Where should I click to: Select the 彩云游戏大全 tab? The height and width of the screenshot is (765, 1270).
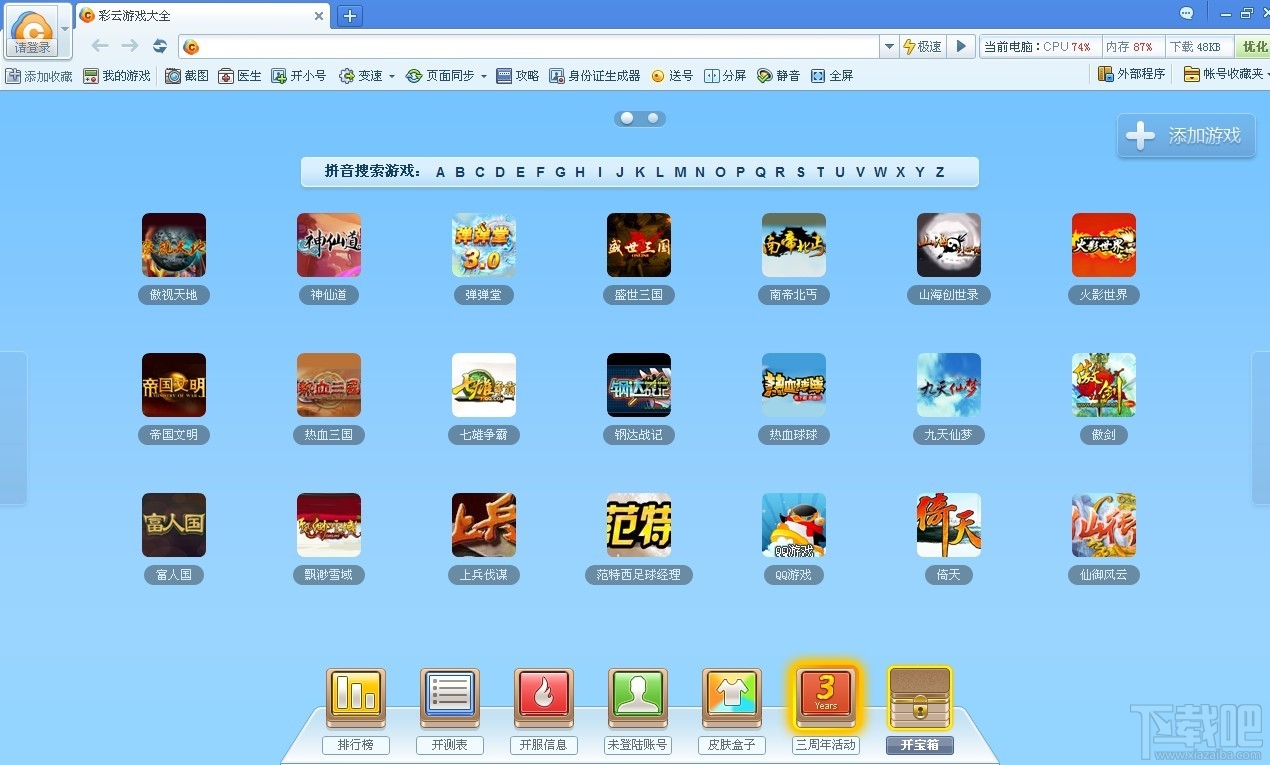tap(202, 16)
